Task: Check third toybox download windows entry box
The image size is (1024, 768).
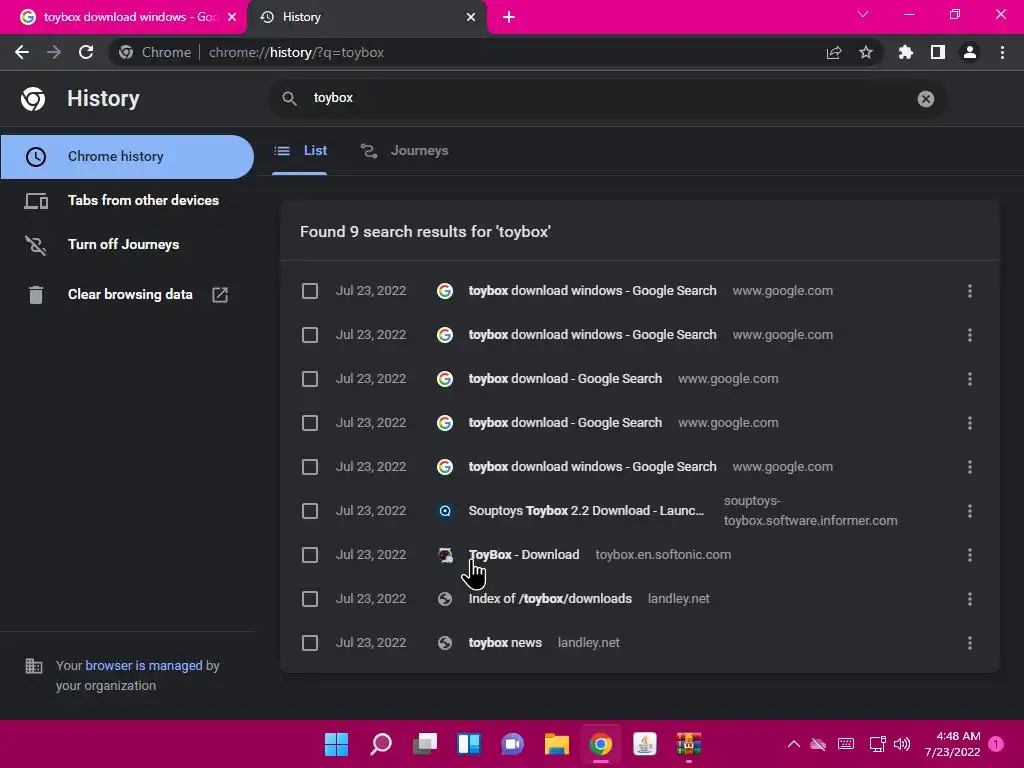Action: (x=310, y=467)
